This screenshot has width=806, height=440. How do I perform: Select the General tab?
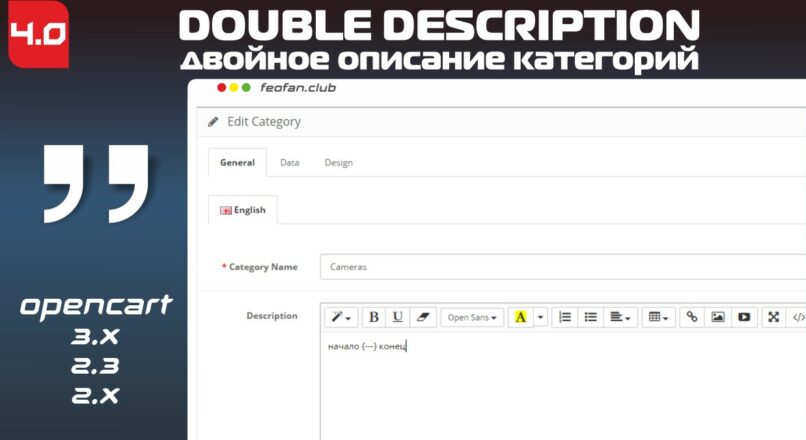click(x=237, y=162)
